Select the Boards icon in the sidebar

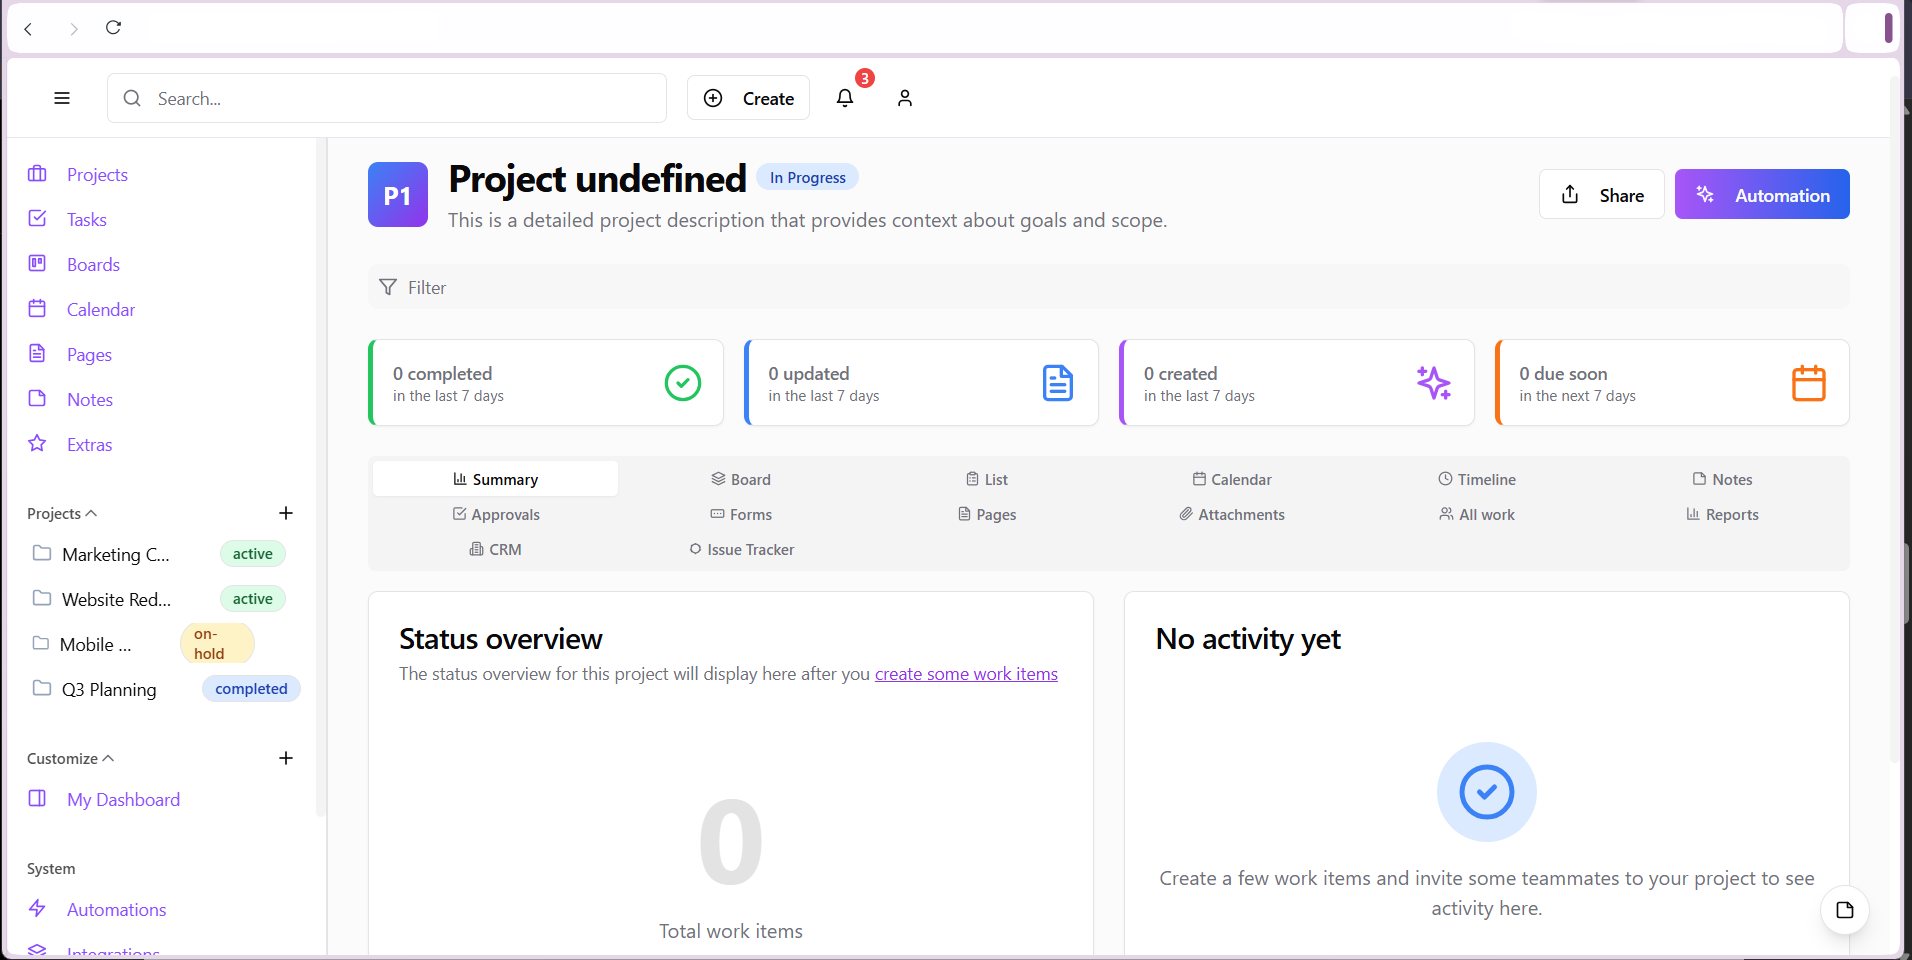coord(37,263)
